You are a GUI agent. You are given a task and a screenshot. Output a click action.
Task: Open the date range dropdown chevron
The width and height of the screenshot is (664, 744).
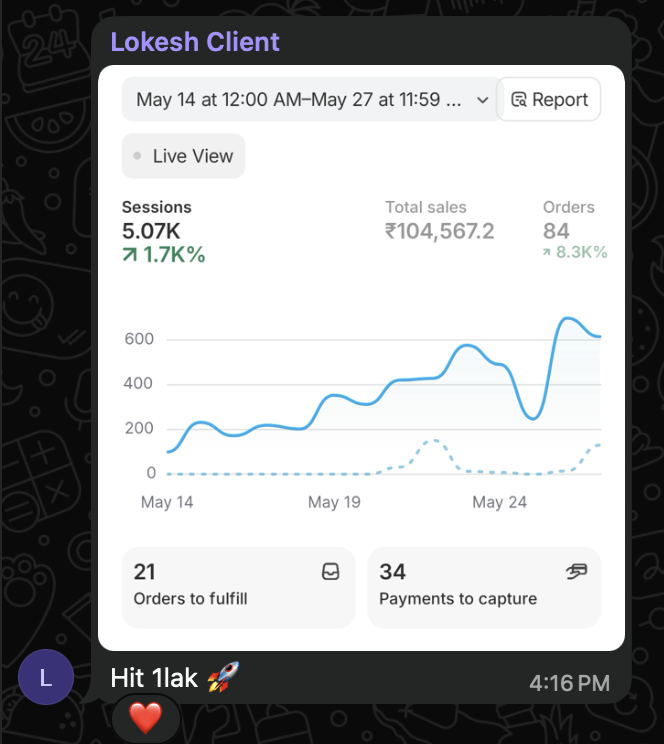(482, 100)
